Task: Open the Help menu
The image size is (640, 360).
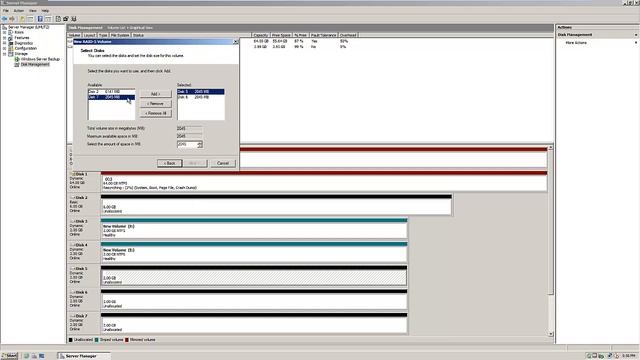Action: pyautogui.click(x=45, y=11)
